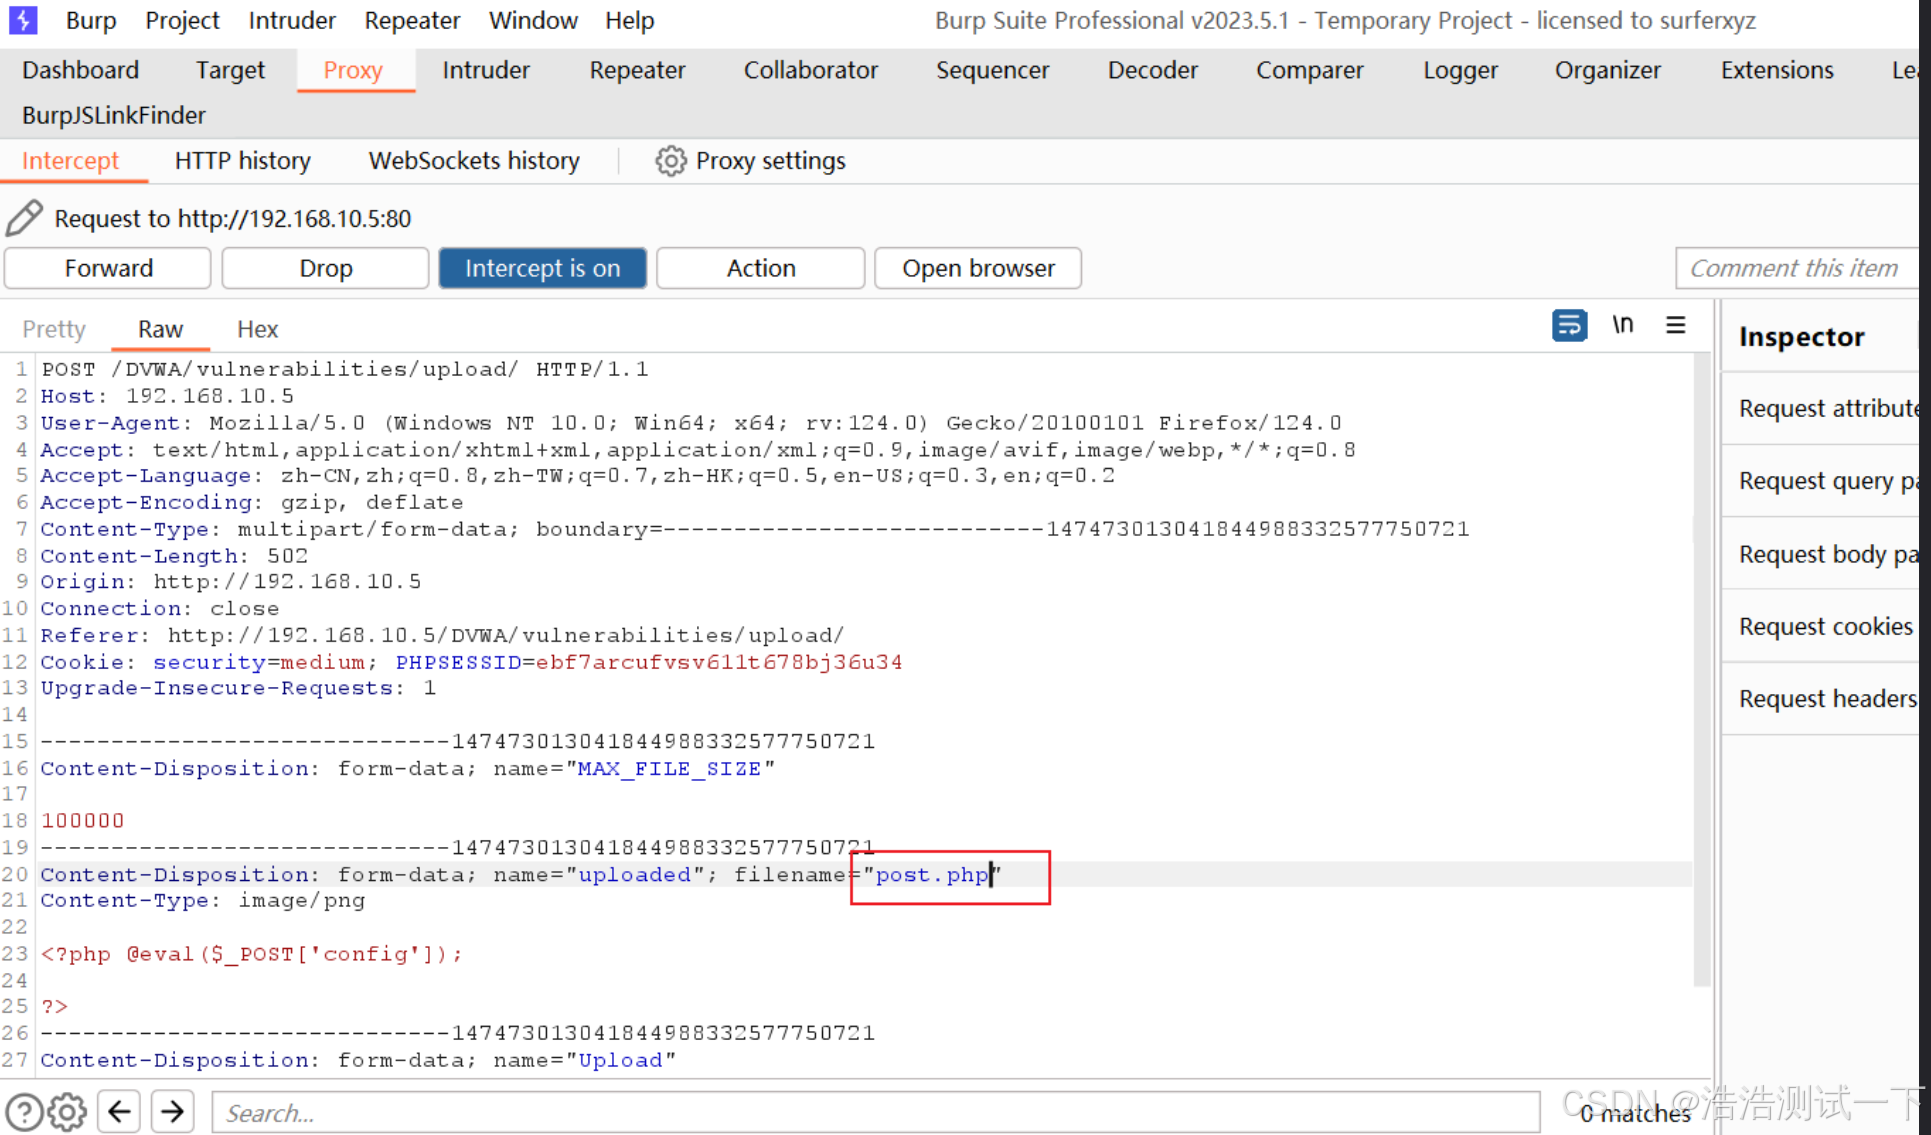Open search settings gear icon

(68, 1112)
